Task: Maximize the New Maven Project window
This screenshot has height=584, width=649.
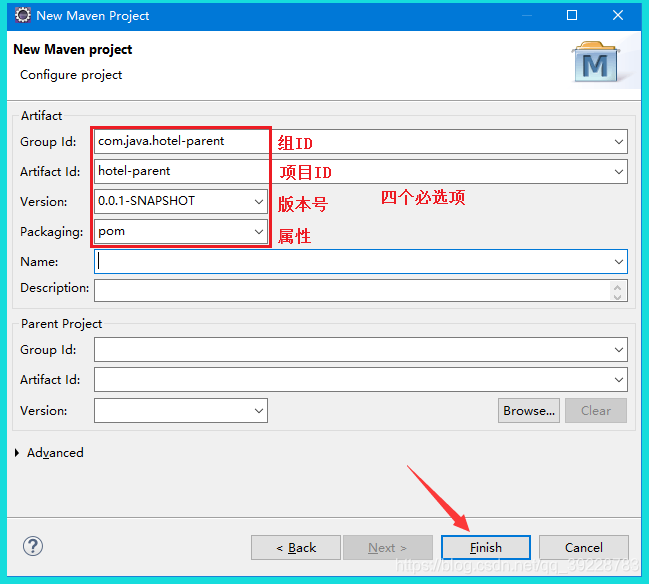Action: click(572, 15)
